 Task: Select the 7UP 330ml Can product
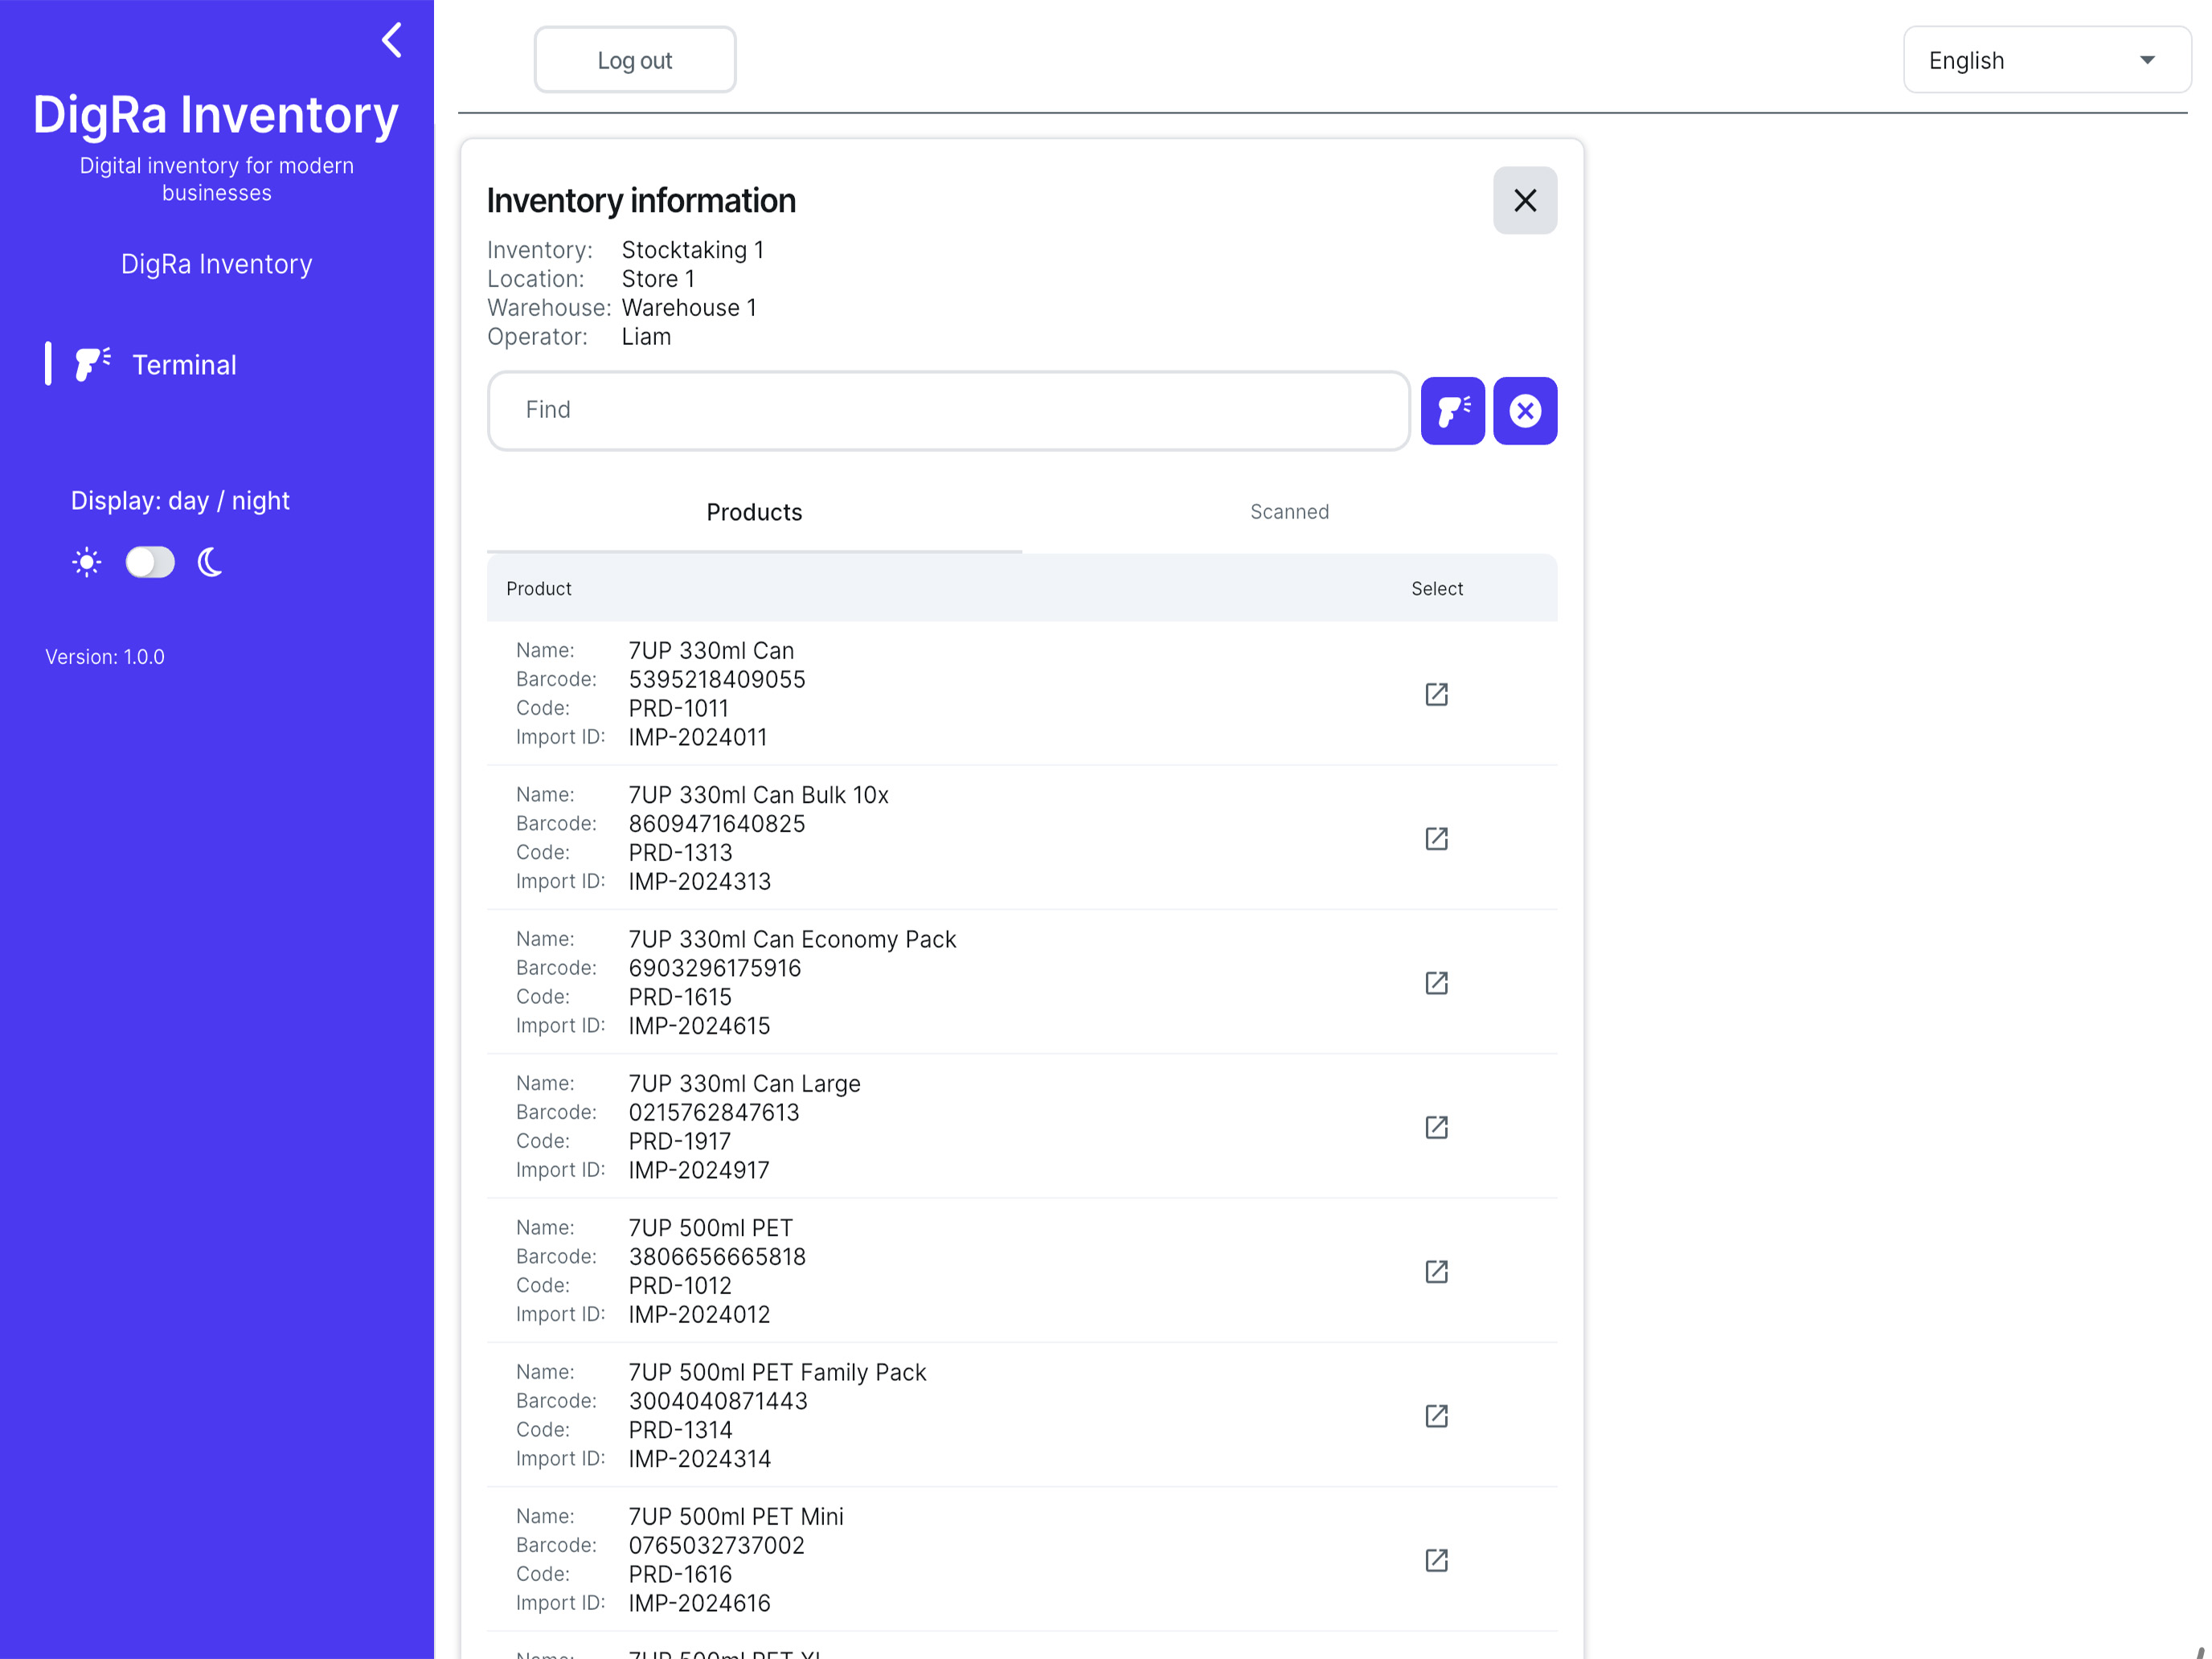click(1436, 694)
